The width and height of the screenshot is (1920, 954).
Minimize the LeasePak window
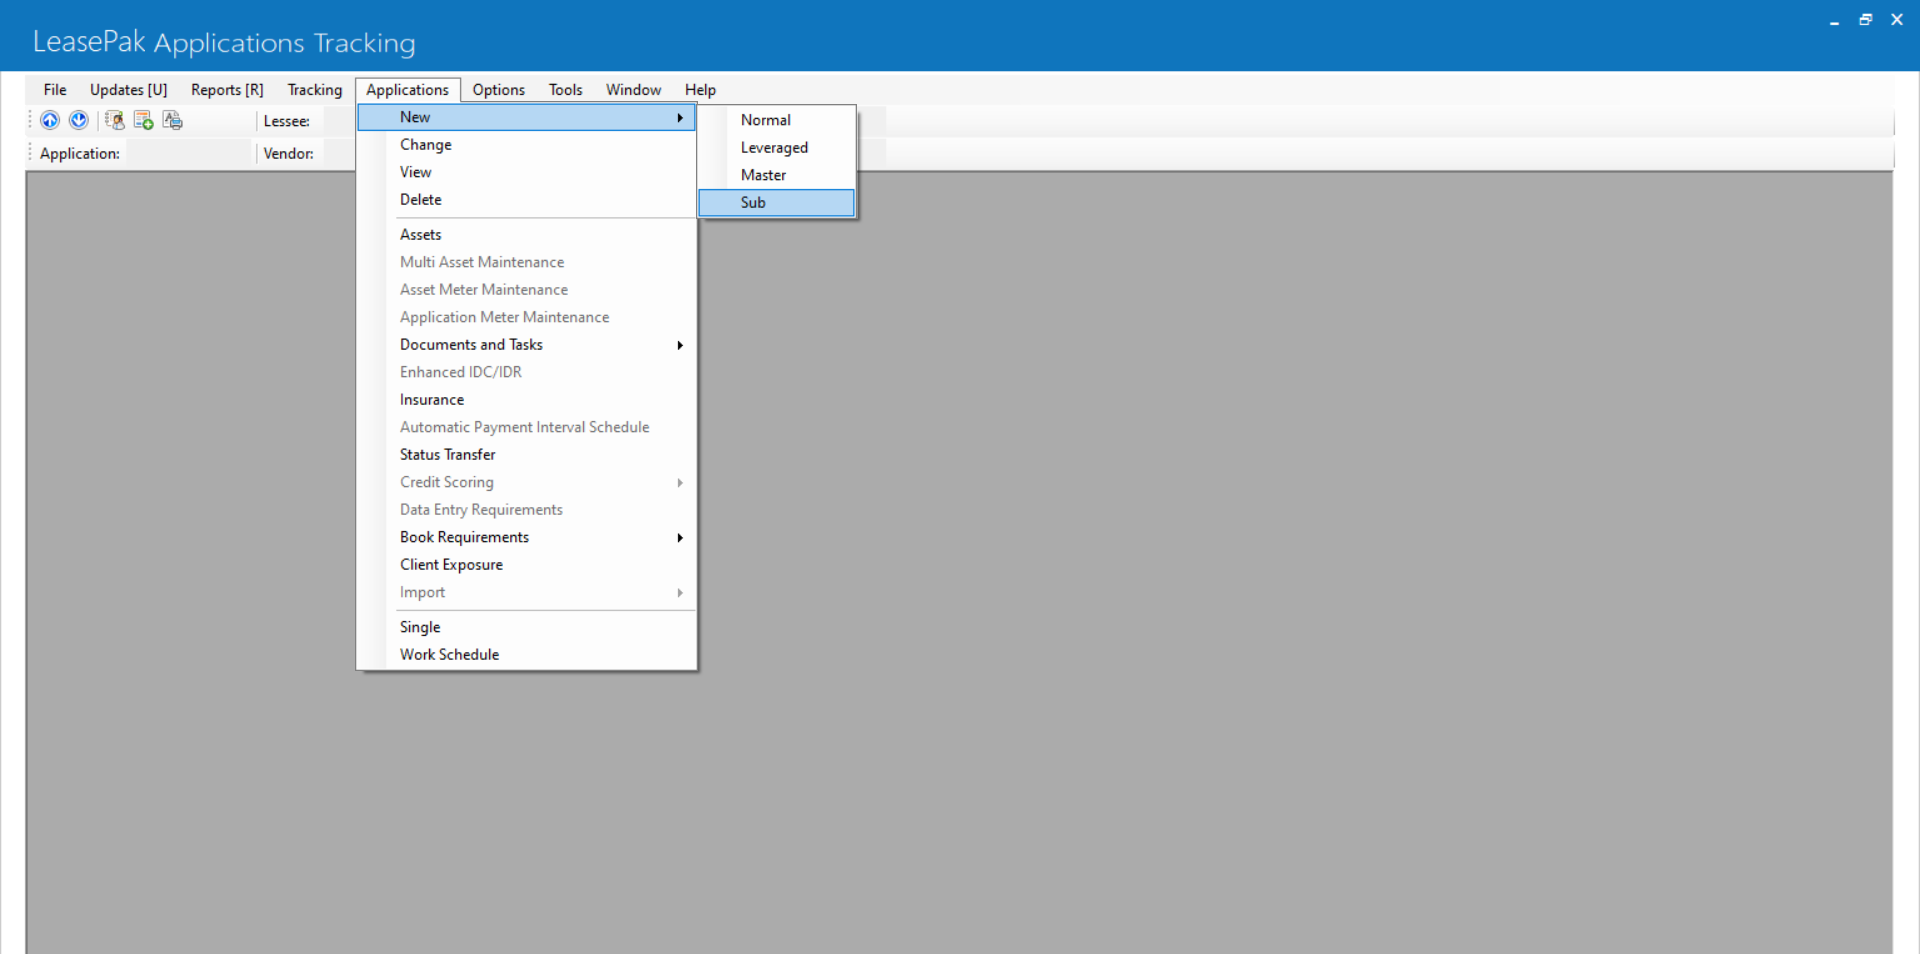1834,20
